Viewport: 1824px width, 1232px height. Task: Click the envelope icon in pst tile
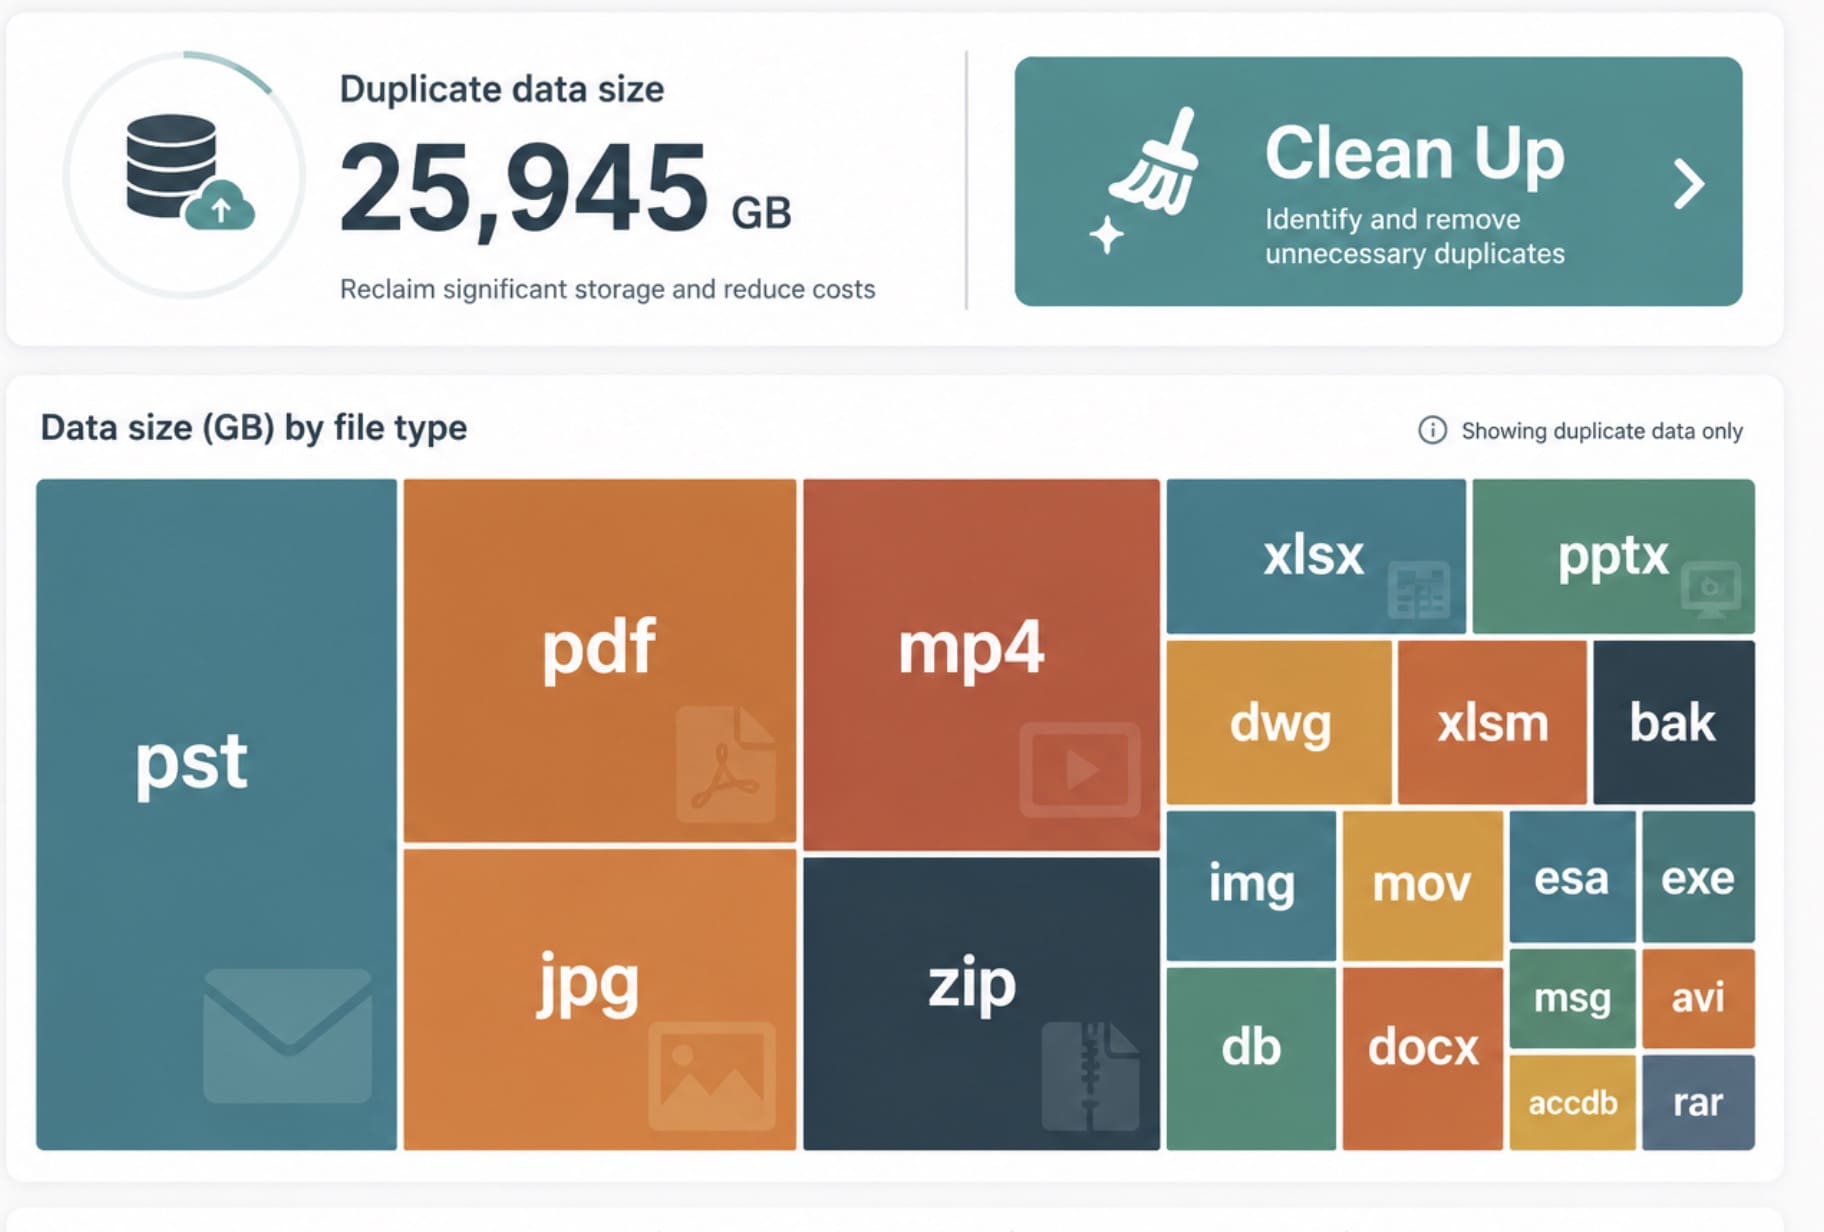coord(287,1035)
